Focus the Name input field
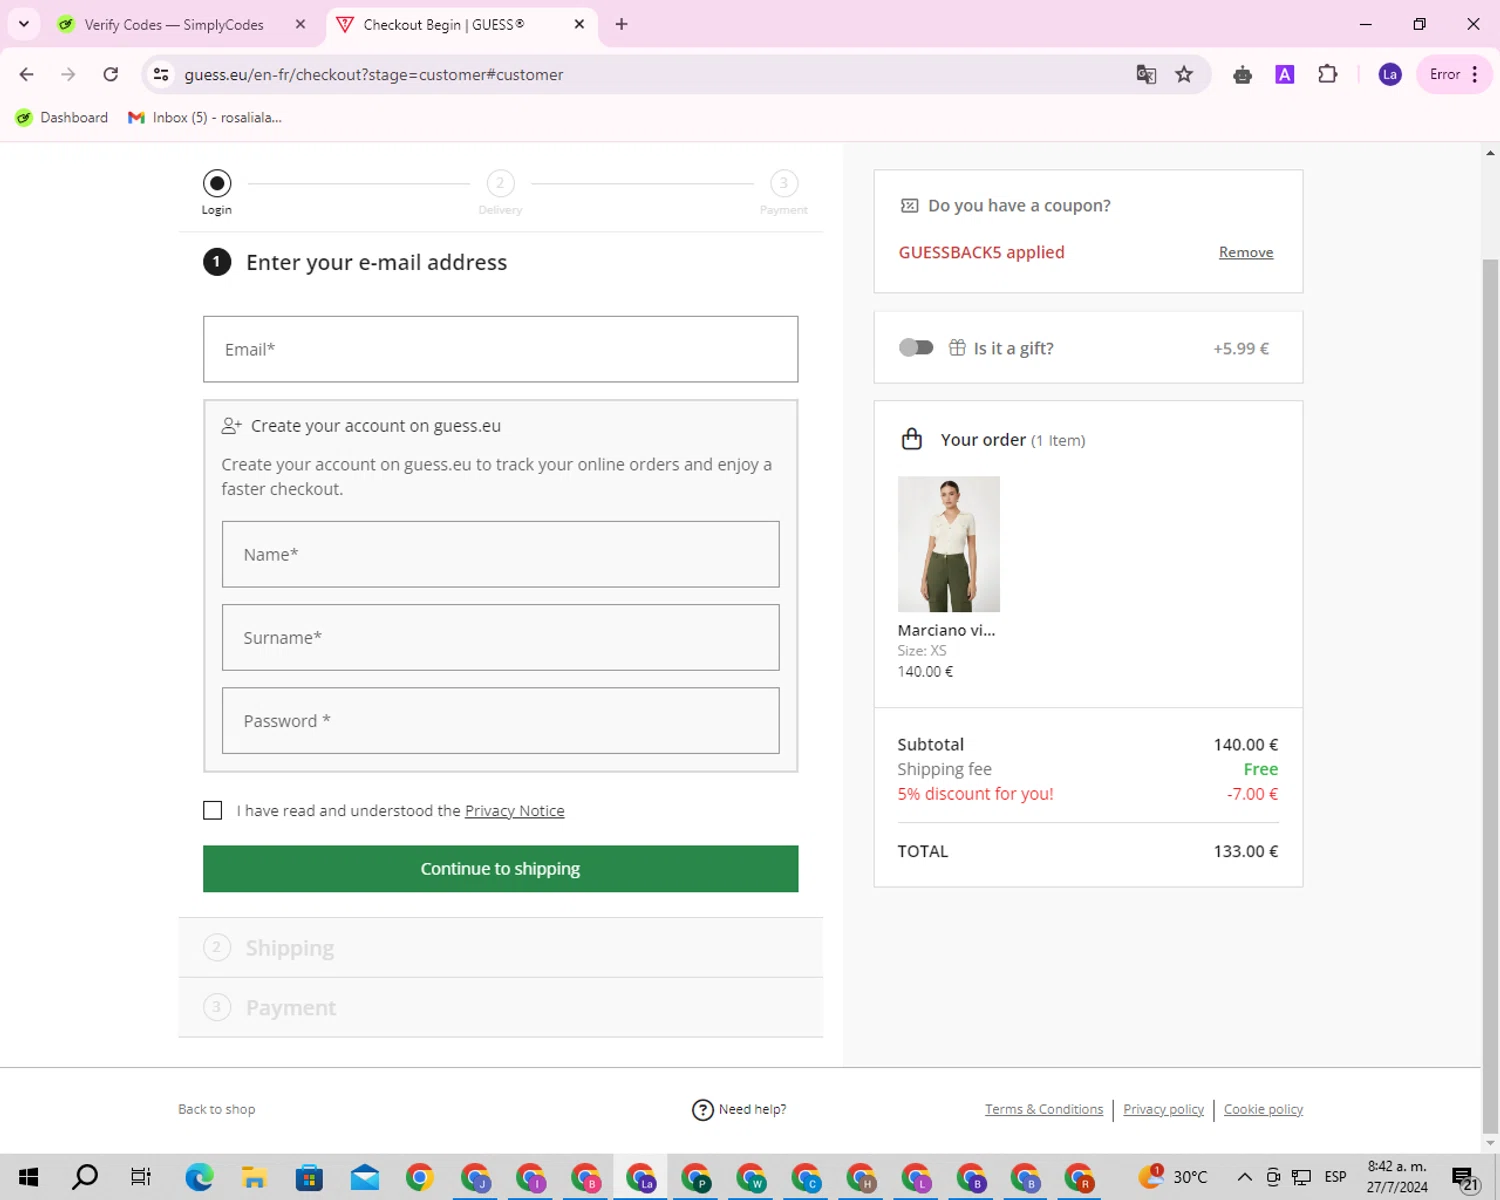Image resolution: width=1500 pixels, height=1200 pixels. [500, 554]
